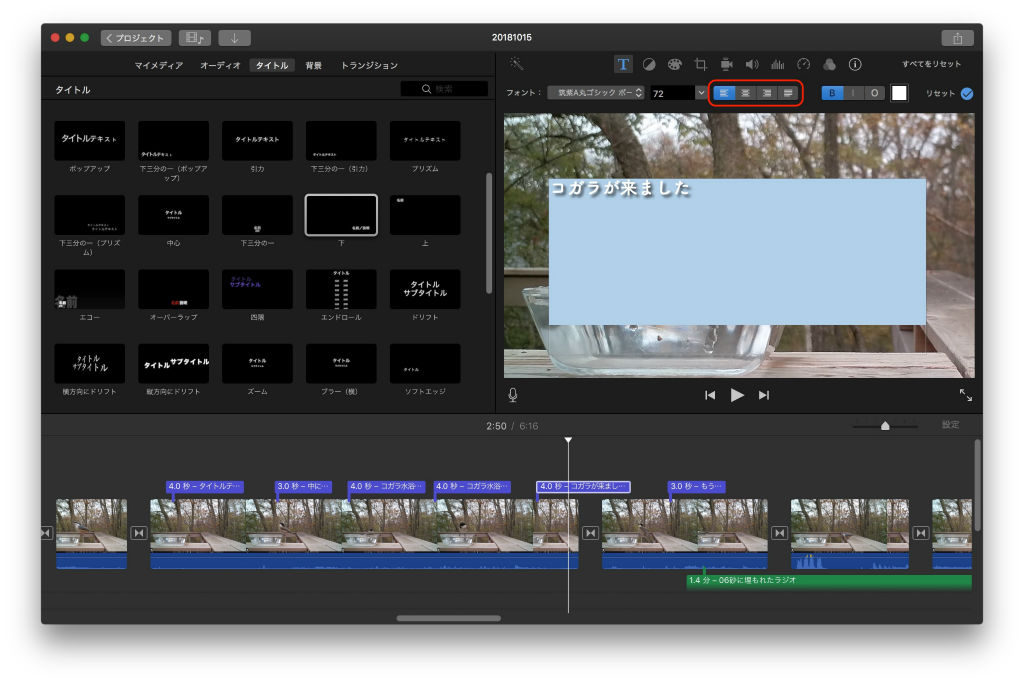Select the color correction palette icon

(x=675, y=64)
